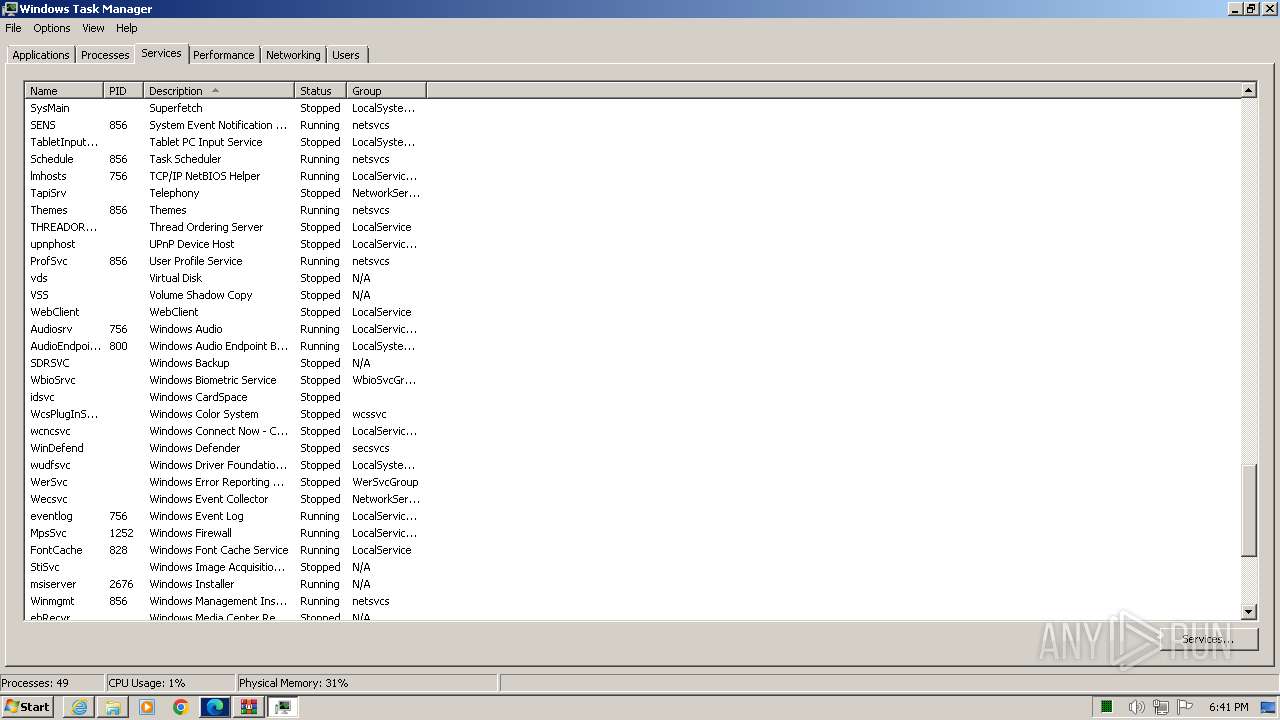Select the TapiSrv service row
1280x720 pixels.
point(225,193)
